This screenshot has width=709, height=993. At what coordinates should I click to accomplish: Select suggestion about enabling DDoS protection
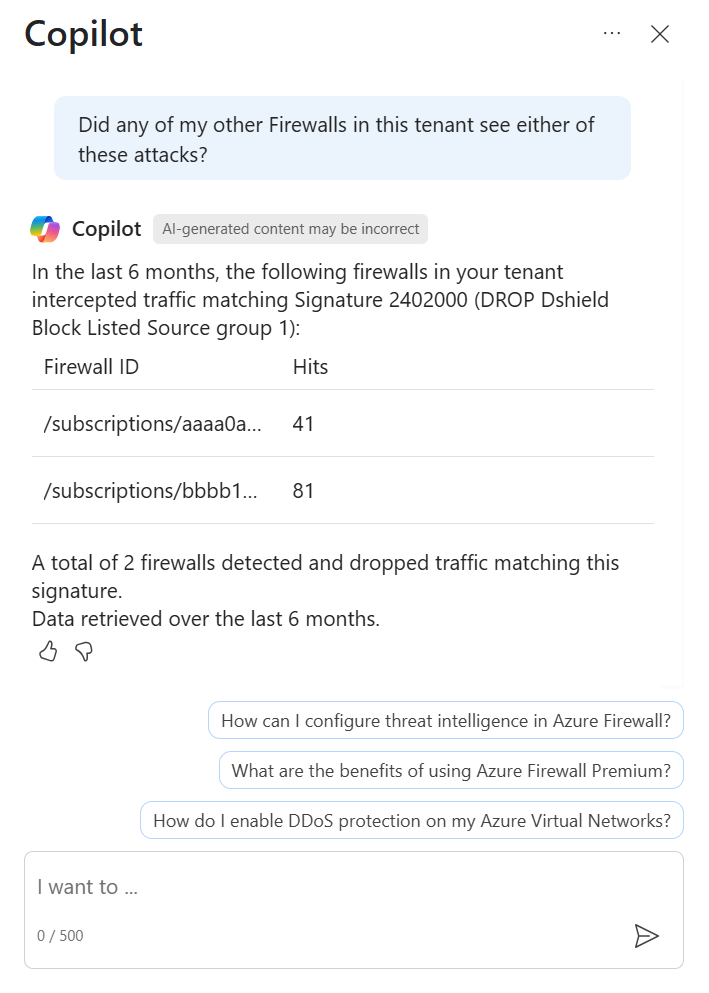pyautogui.click(x=412, y=820)
